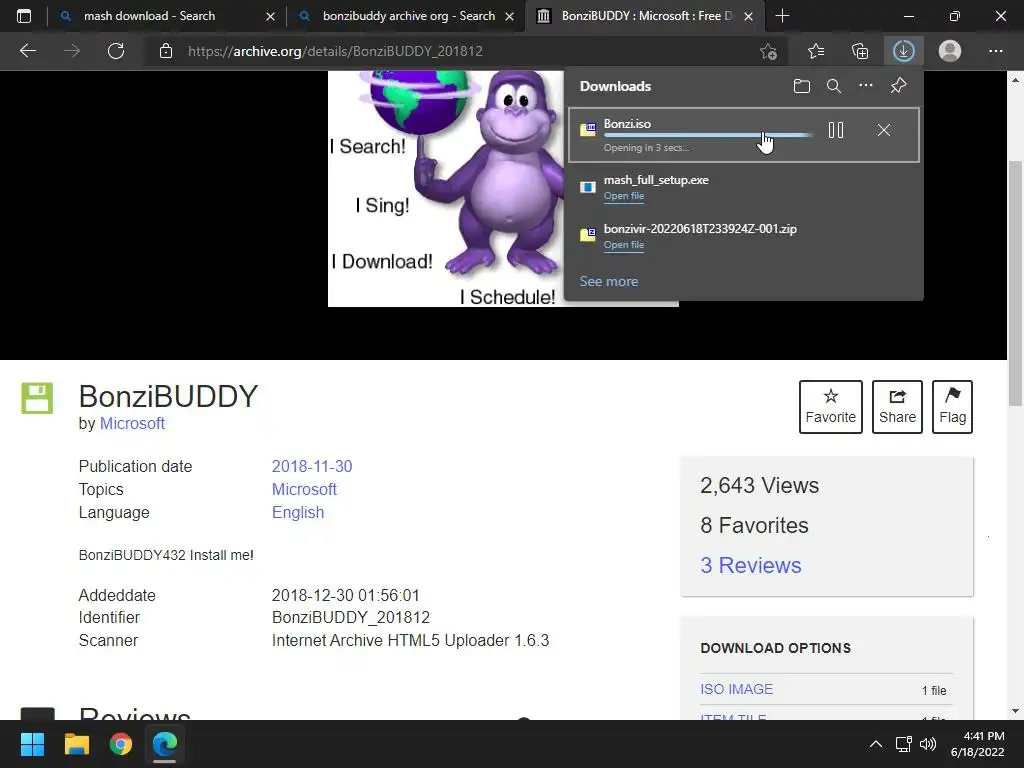
Task: Refresh the current page
Action: pos(116,51)
